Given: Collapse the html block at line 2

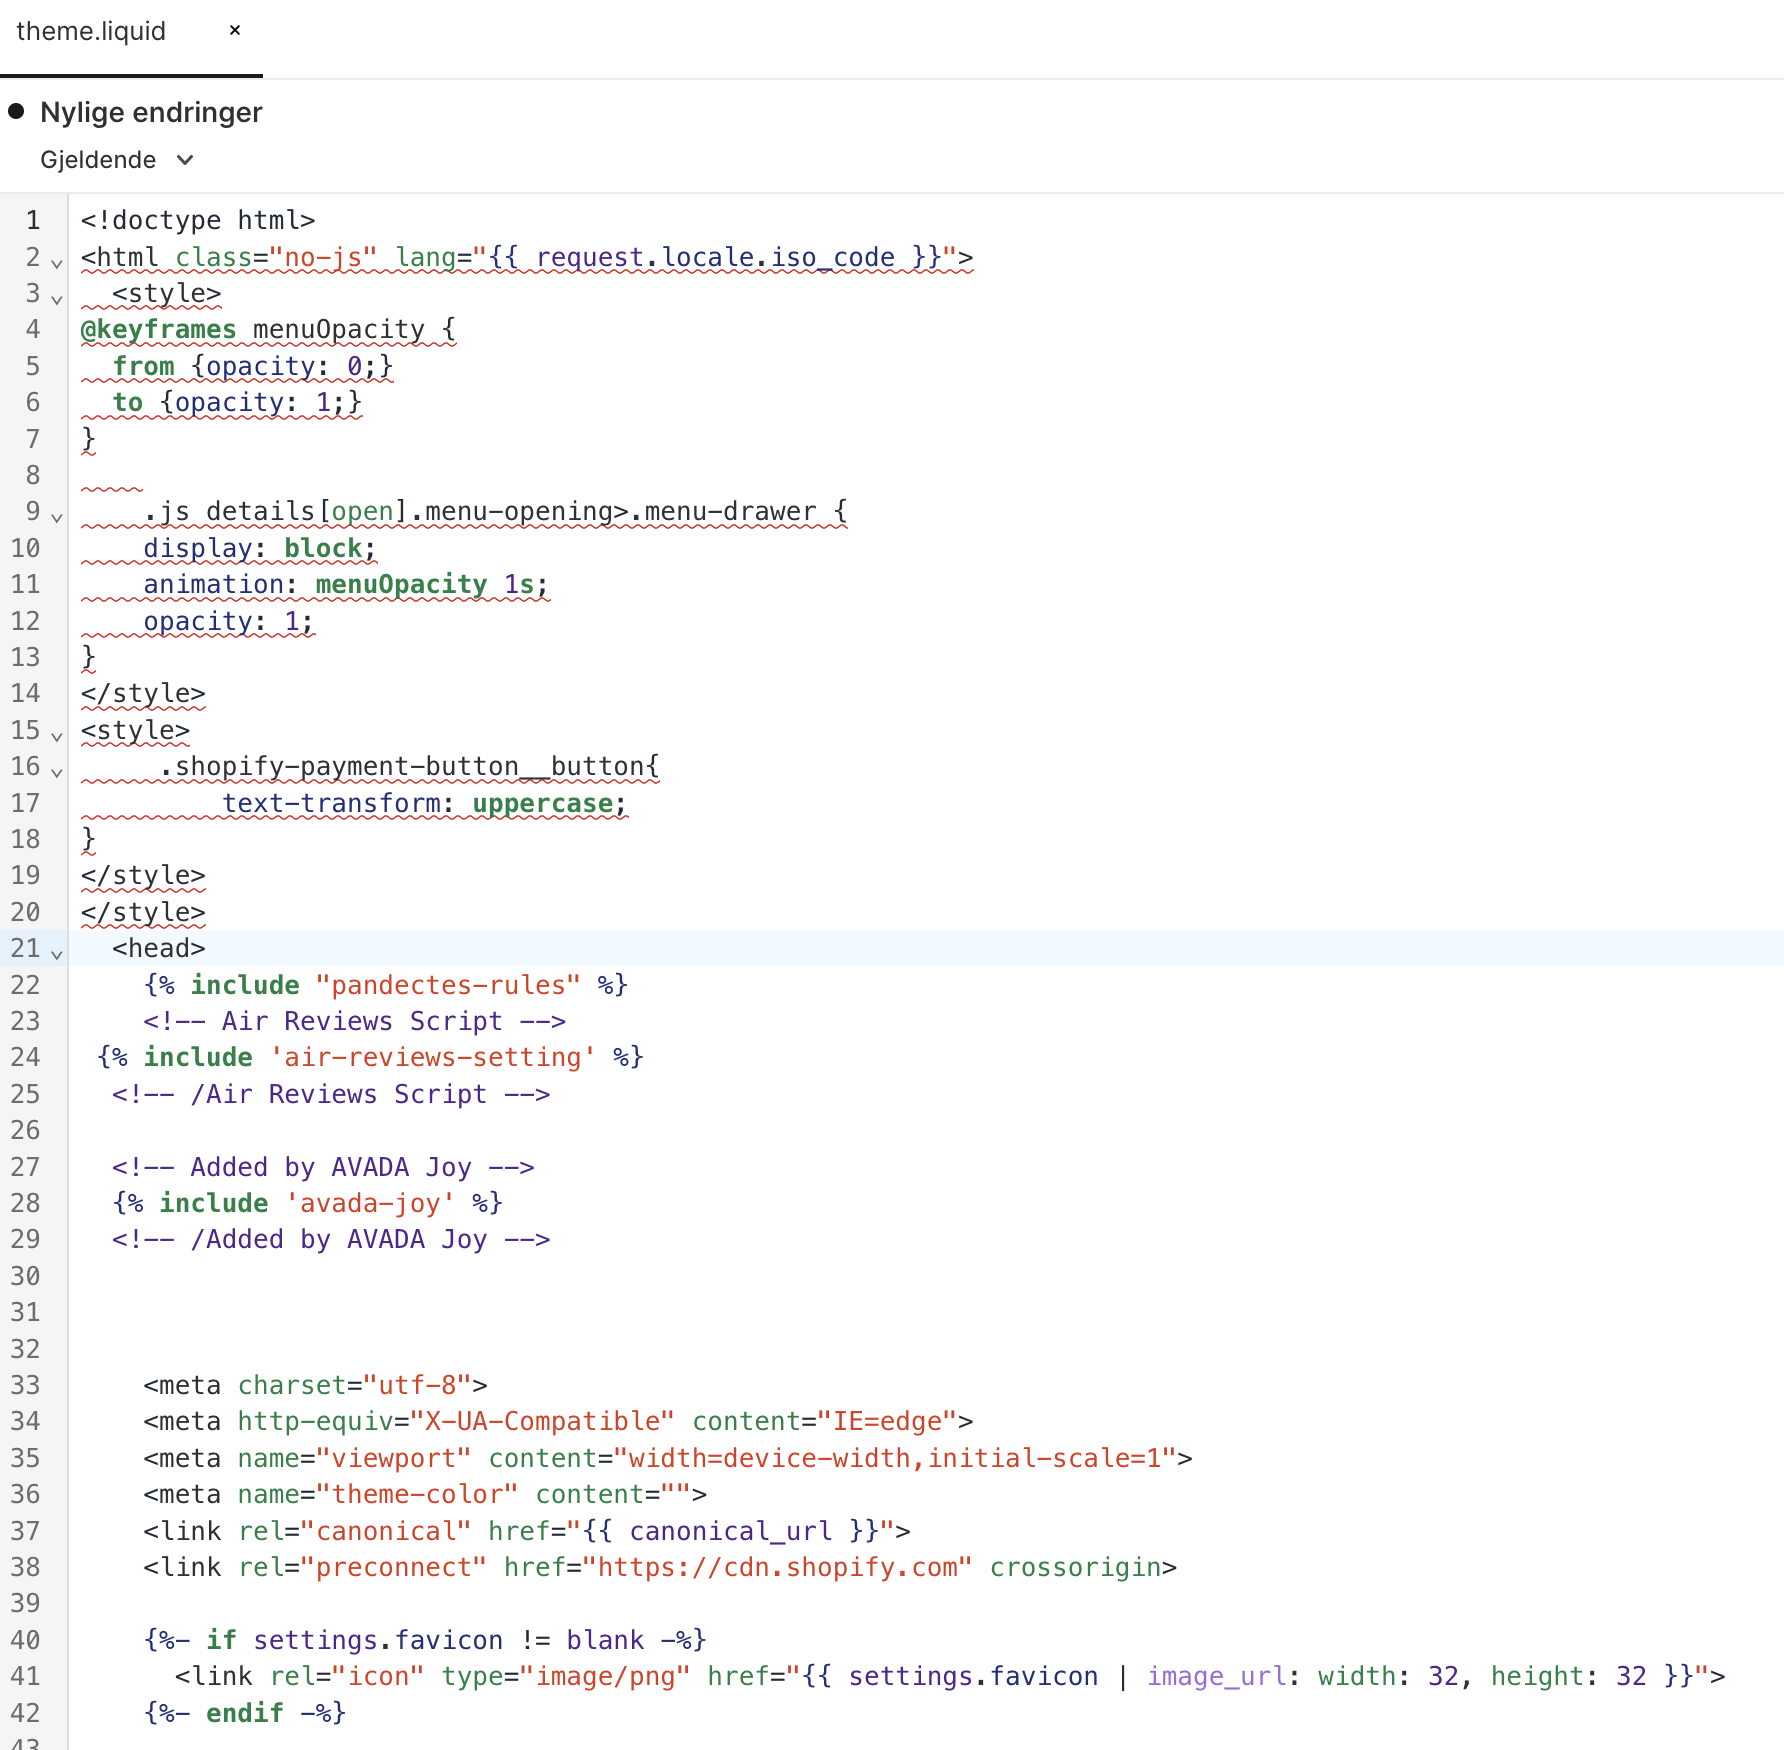Looking at the screenshot, I should [57, 263].
